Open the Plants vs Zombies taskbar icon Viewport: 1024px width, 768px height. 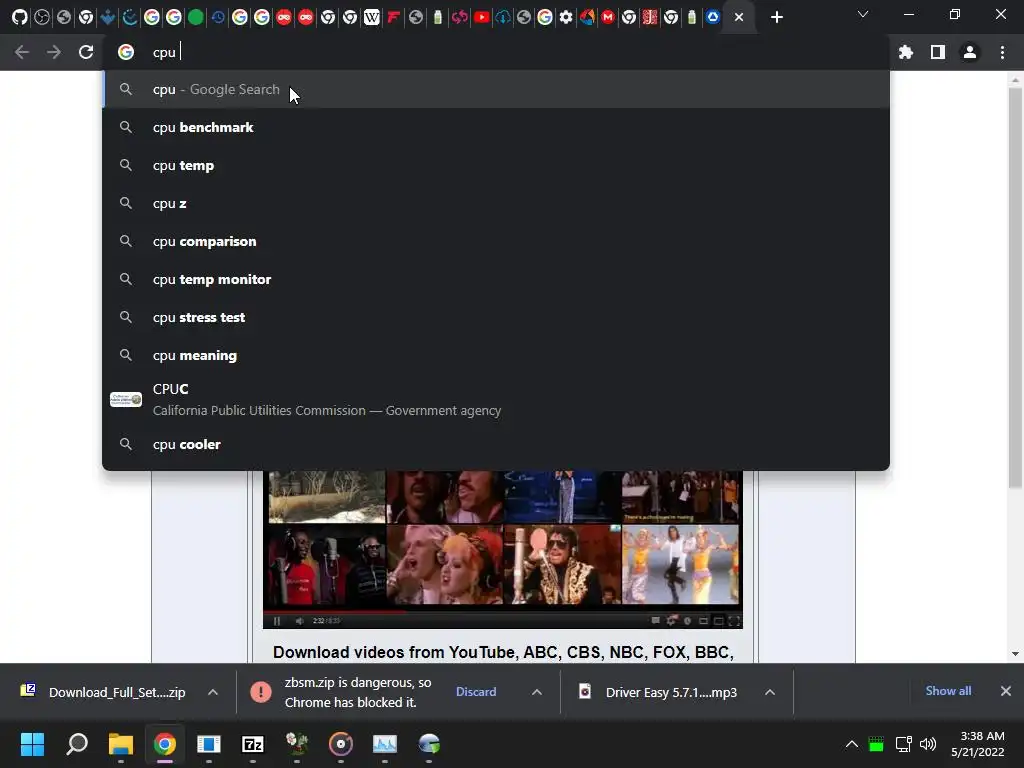tap(297, 744)
